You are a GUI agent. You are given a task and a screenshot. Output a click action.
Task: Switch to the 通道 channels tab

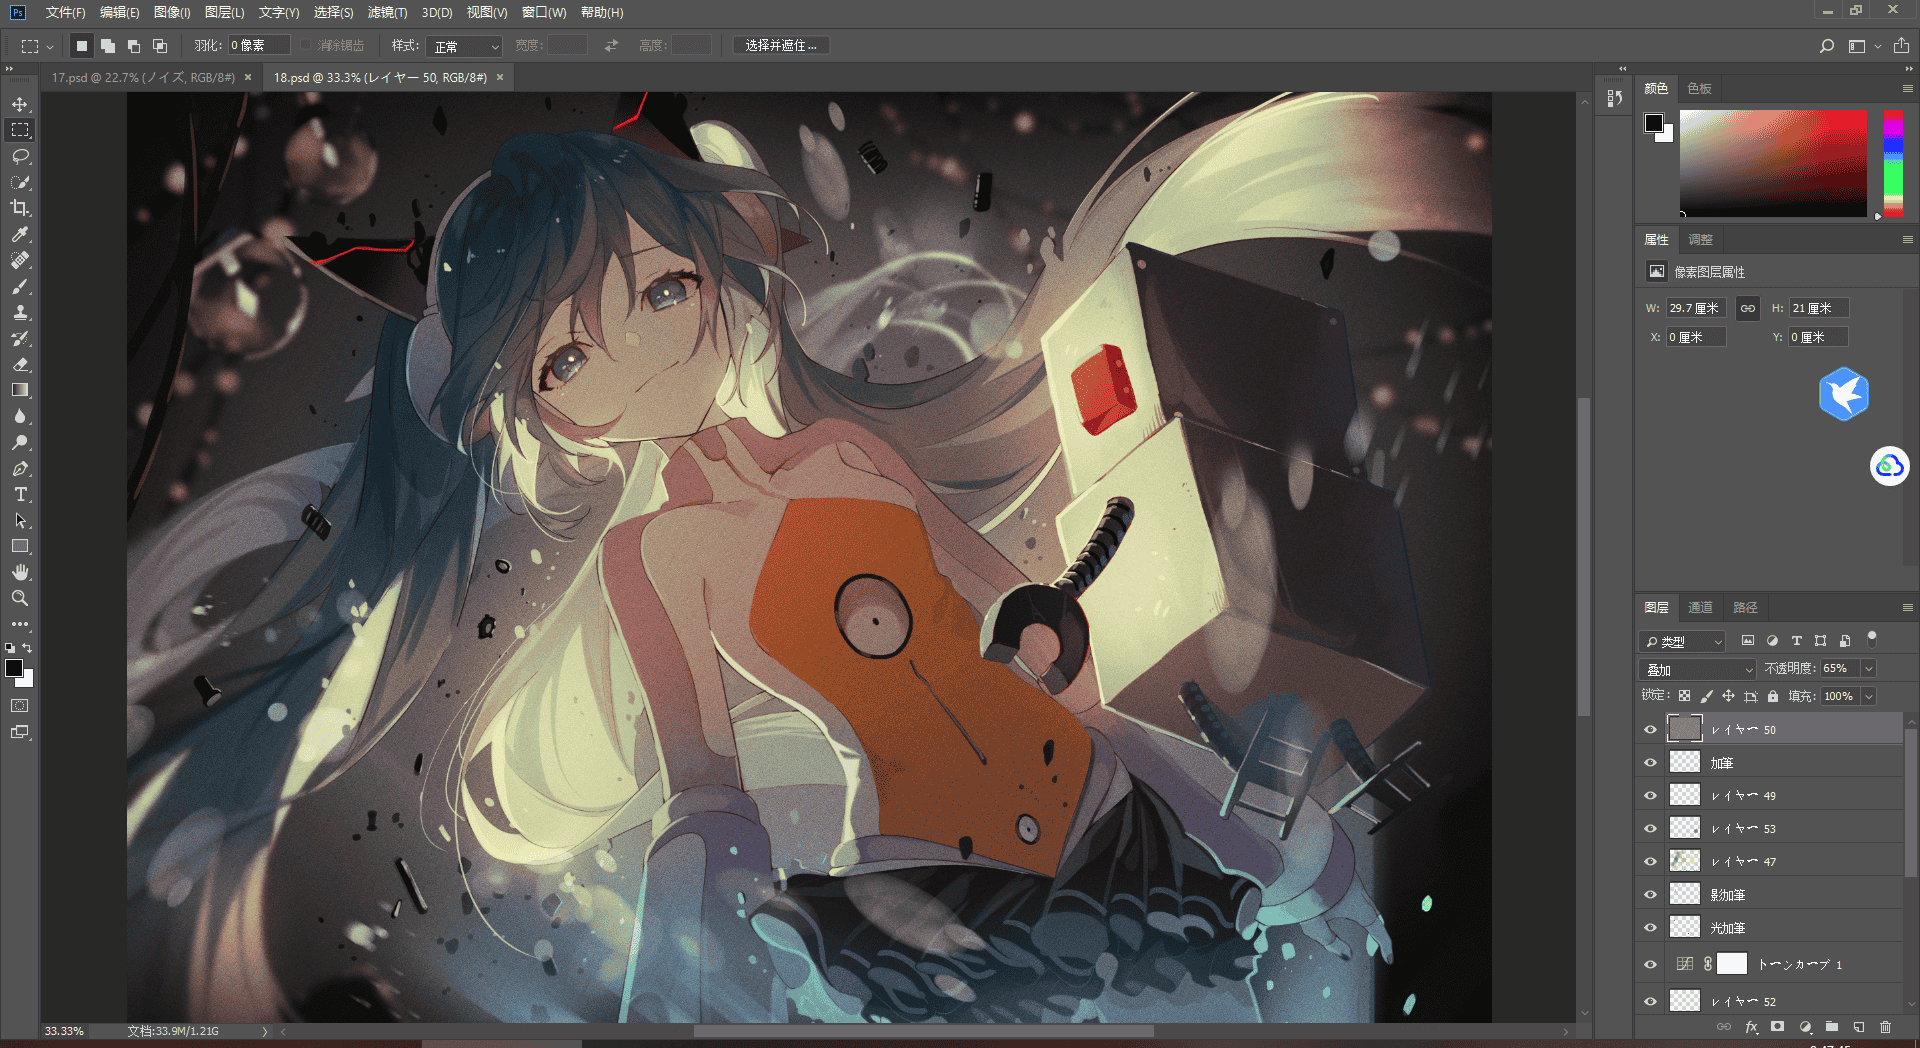tap(1700, 607)
